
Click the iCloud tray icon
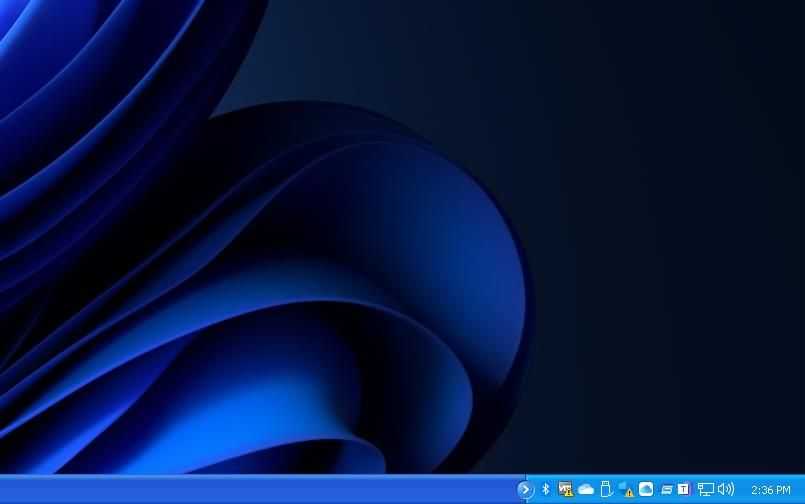[646, 489]
